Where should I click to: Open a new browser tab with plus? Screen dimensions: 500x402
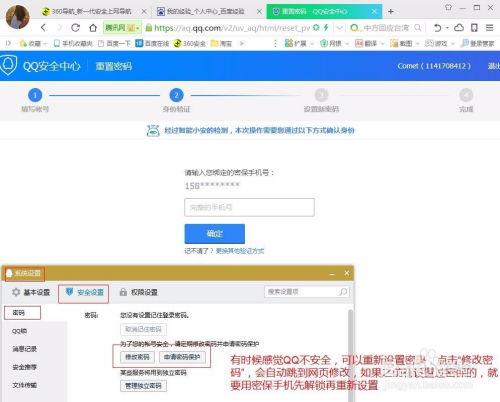point(391,12)
